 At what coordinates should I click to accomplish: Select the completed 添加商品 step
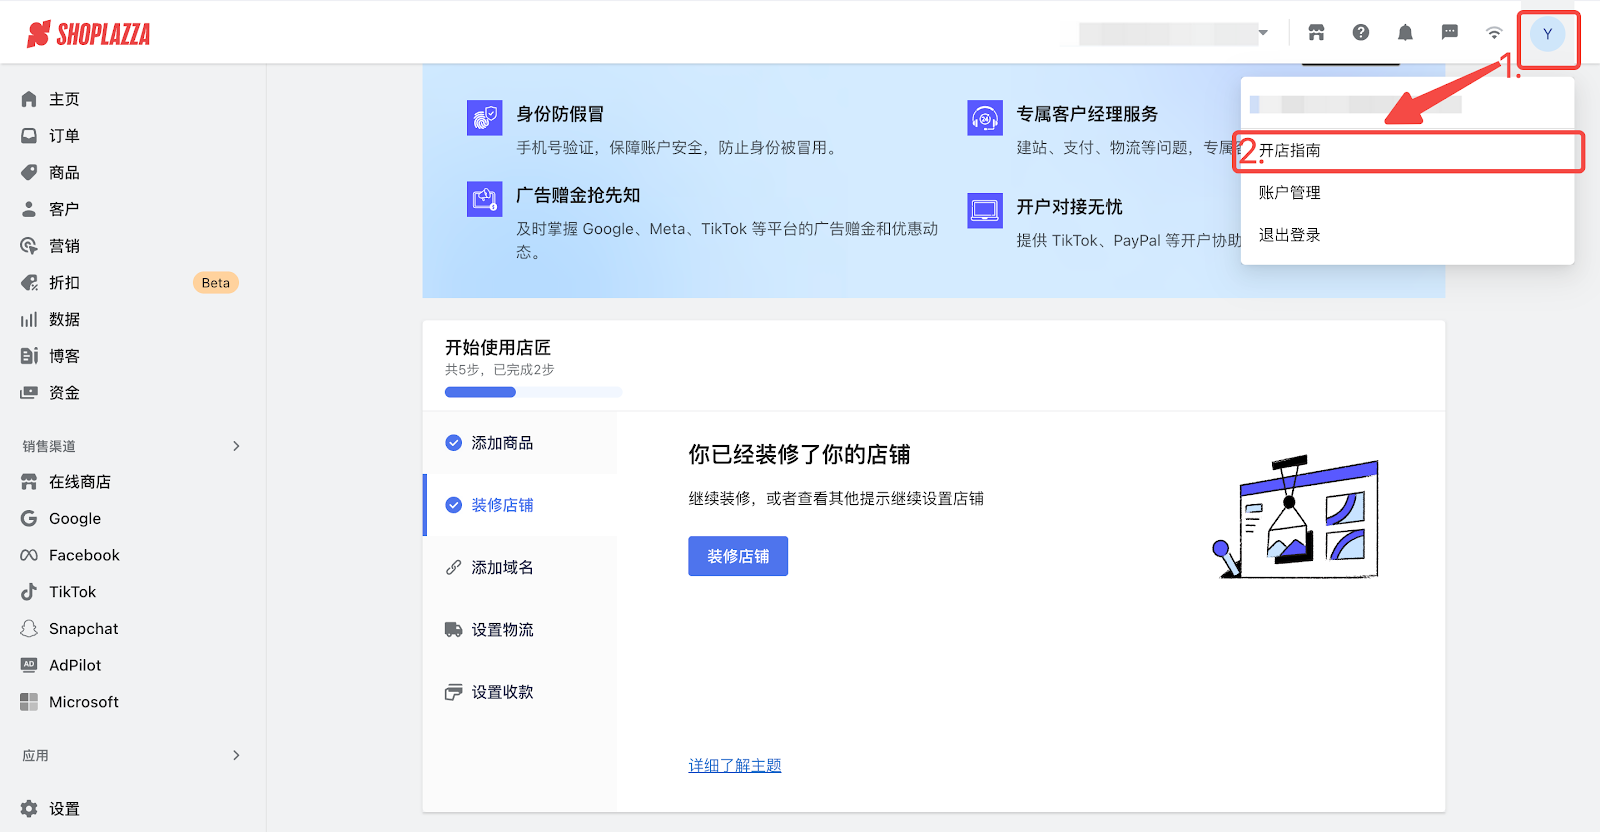502,443
